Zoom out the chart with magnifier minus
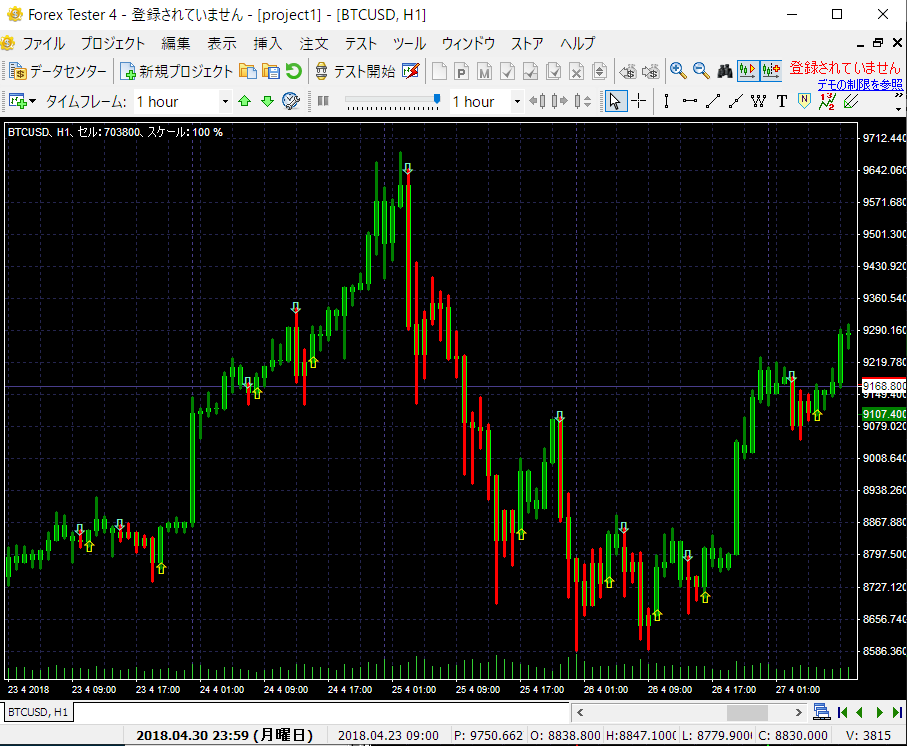Screen dimensions: 907x746 pos(701,71)
